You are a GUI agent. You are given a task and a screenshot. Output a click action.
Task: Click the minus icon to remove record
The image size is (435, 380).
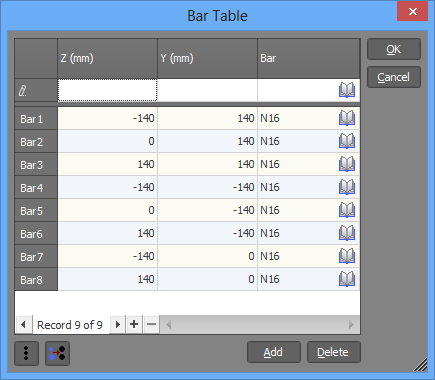coord(151,324)
